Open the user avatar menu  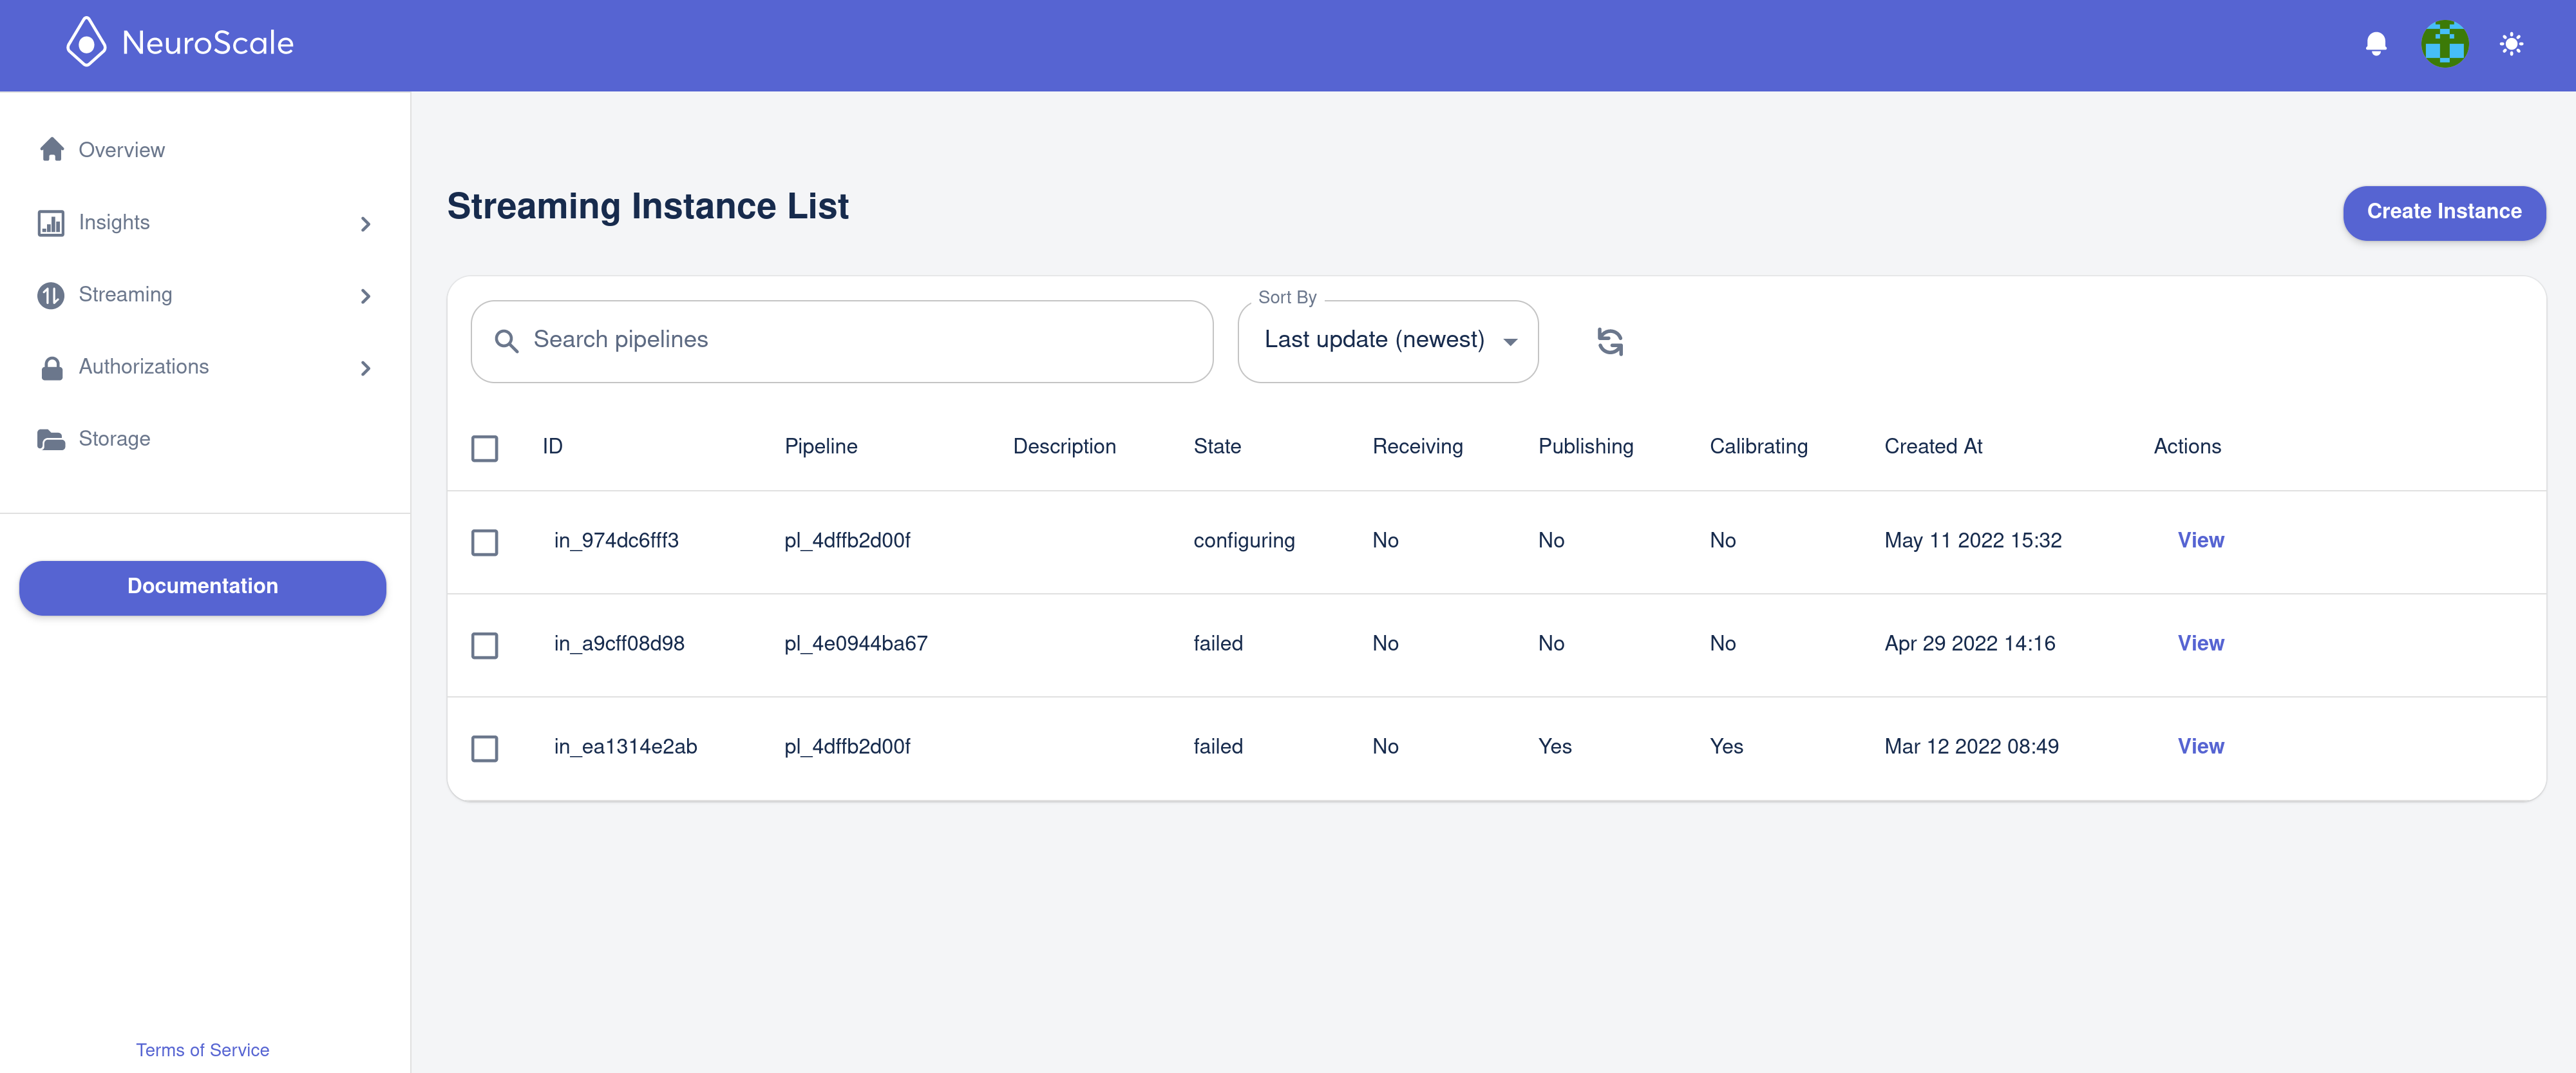[2444, 44]
